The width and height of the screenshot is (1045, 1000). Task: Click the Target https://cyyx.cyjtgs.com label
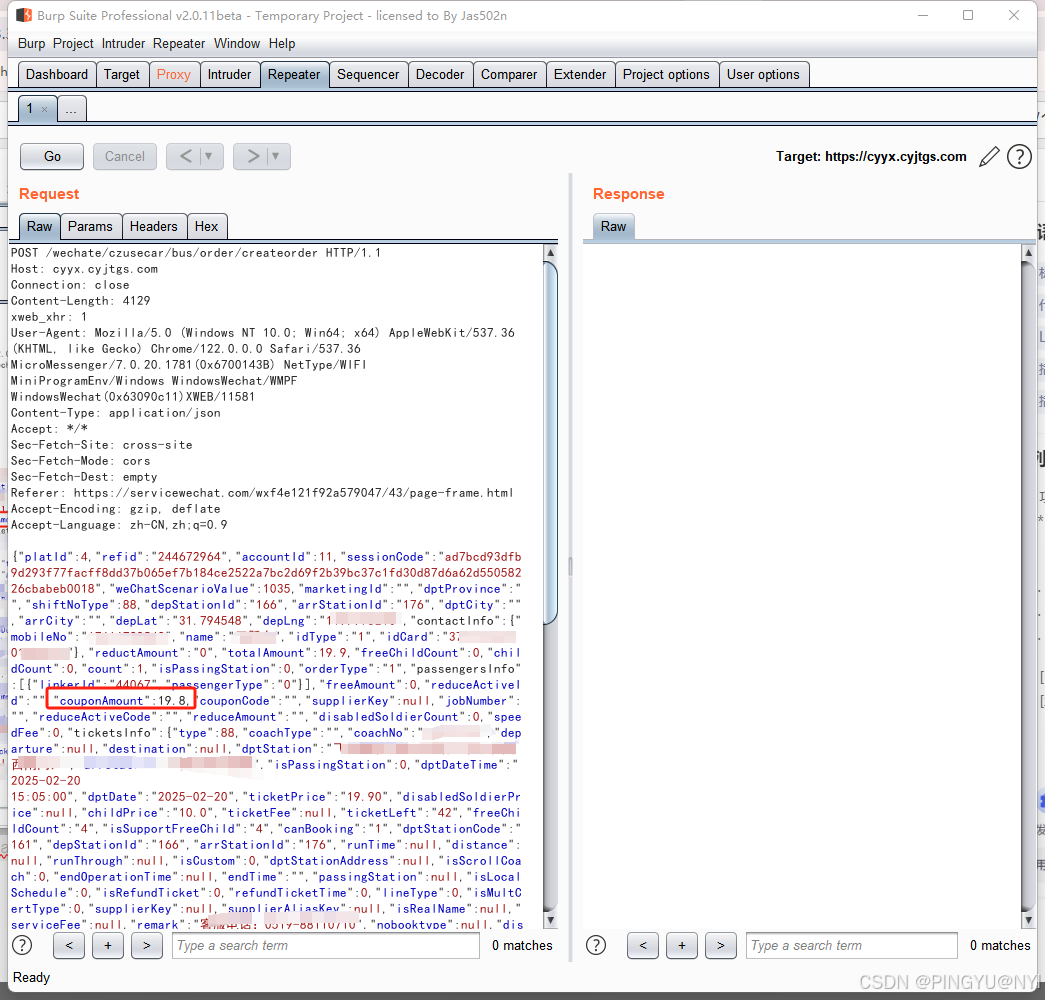871,157
